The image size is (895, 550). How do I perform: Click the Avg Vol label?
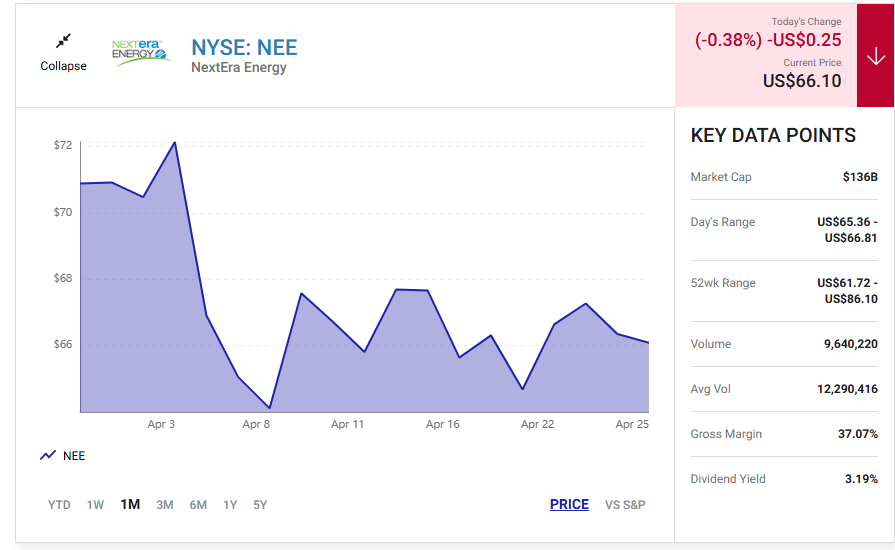coord(711,389)
